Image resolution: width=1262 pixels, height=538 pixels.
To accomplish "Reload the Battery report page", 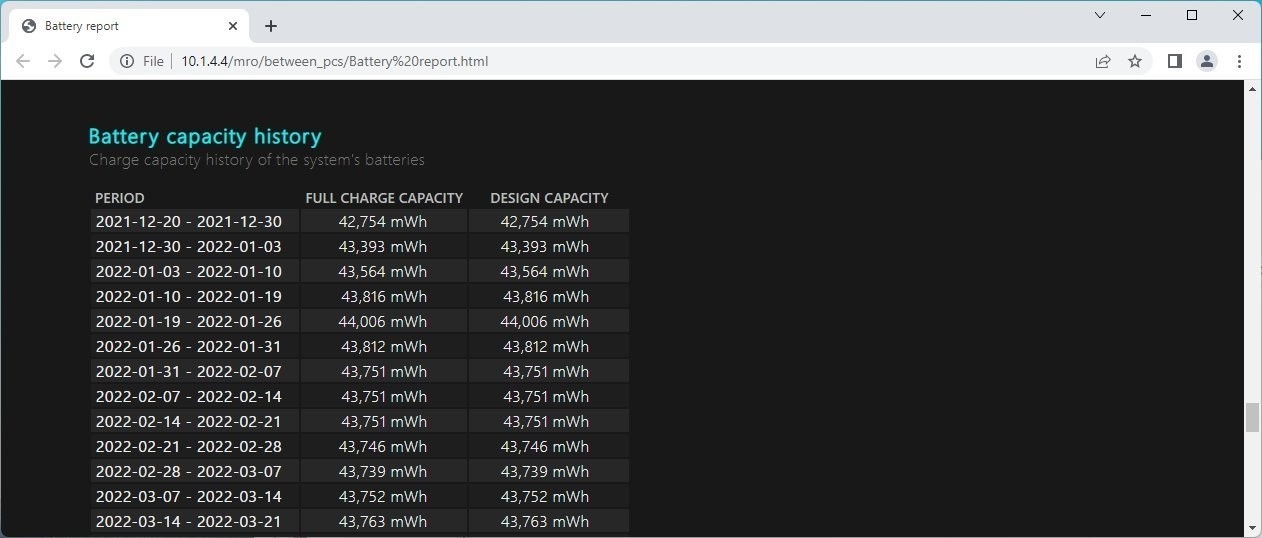I will coord(87,61).
